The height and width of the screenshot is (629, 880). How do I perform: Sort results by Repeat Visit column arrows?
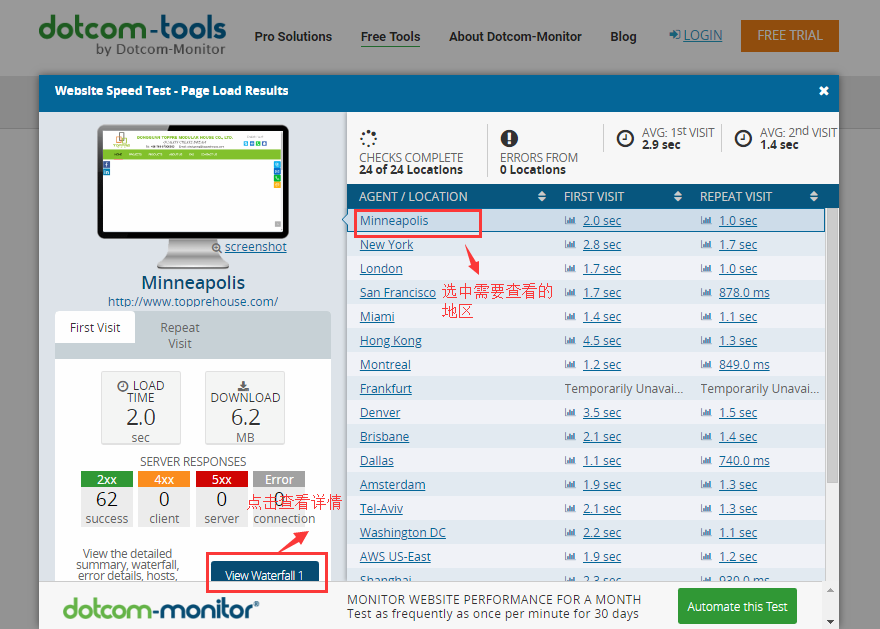(x=814, y=197)
